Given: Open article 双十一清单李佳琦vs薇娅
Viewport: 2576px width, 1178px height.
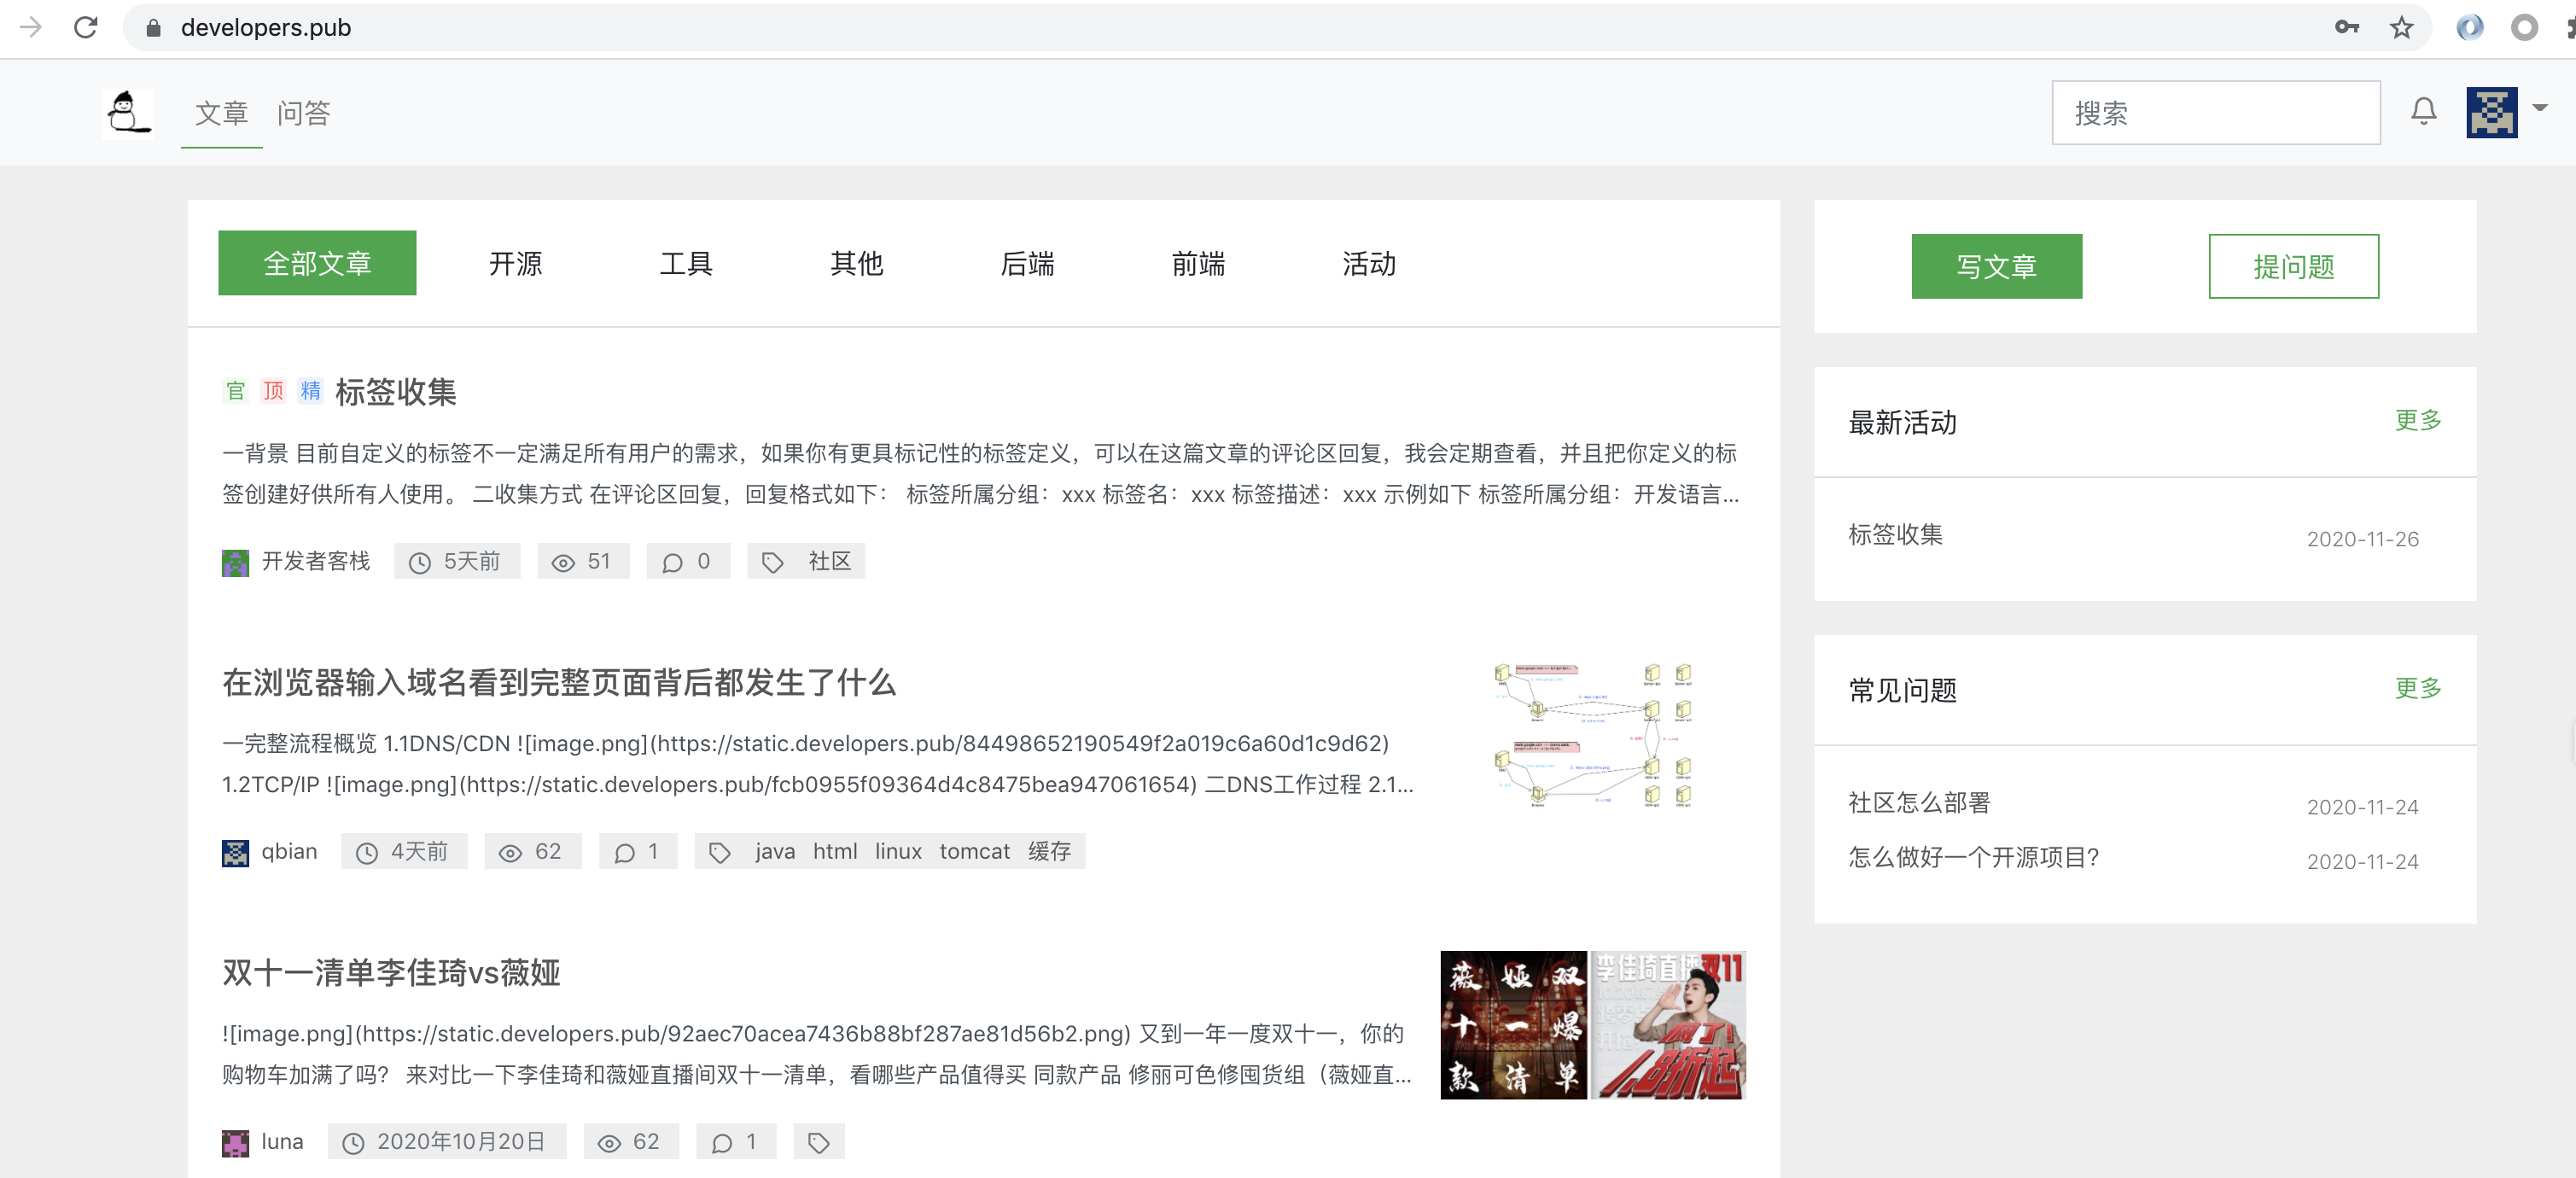Looking at the screenshot, I should click(x=391, y=972).
